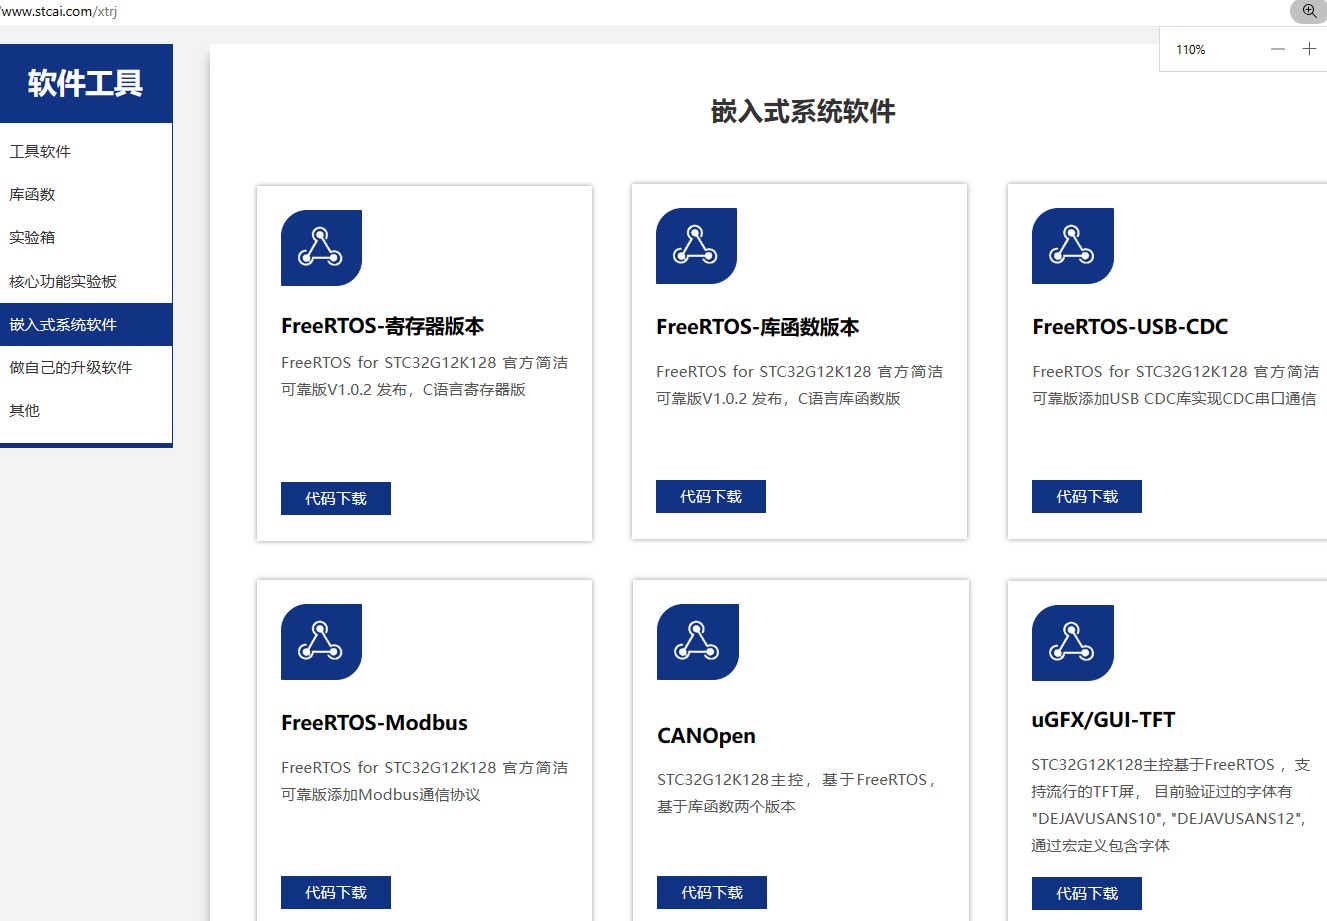Screen dimensions: 1327x921
Task: Open 其他 in the sidebar
Action: click(86, 411)
